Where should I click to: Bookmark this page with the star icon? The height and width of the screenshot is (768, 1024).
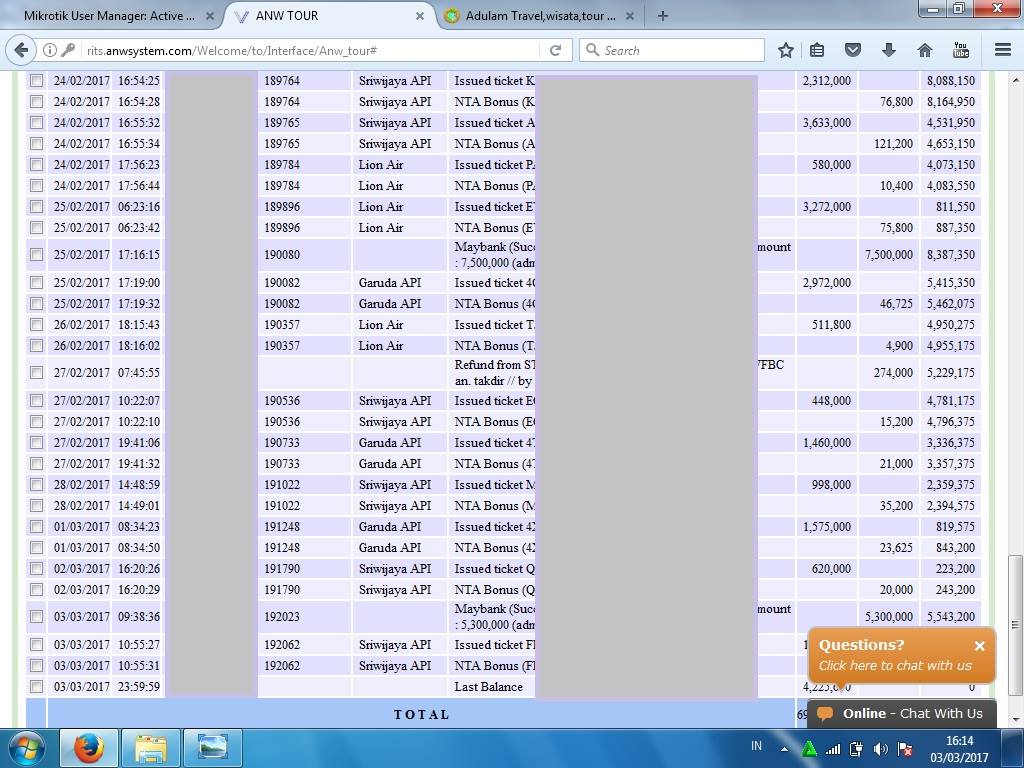pos(786,50)
